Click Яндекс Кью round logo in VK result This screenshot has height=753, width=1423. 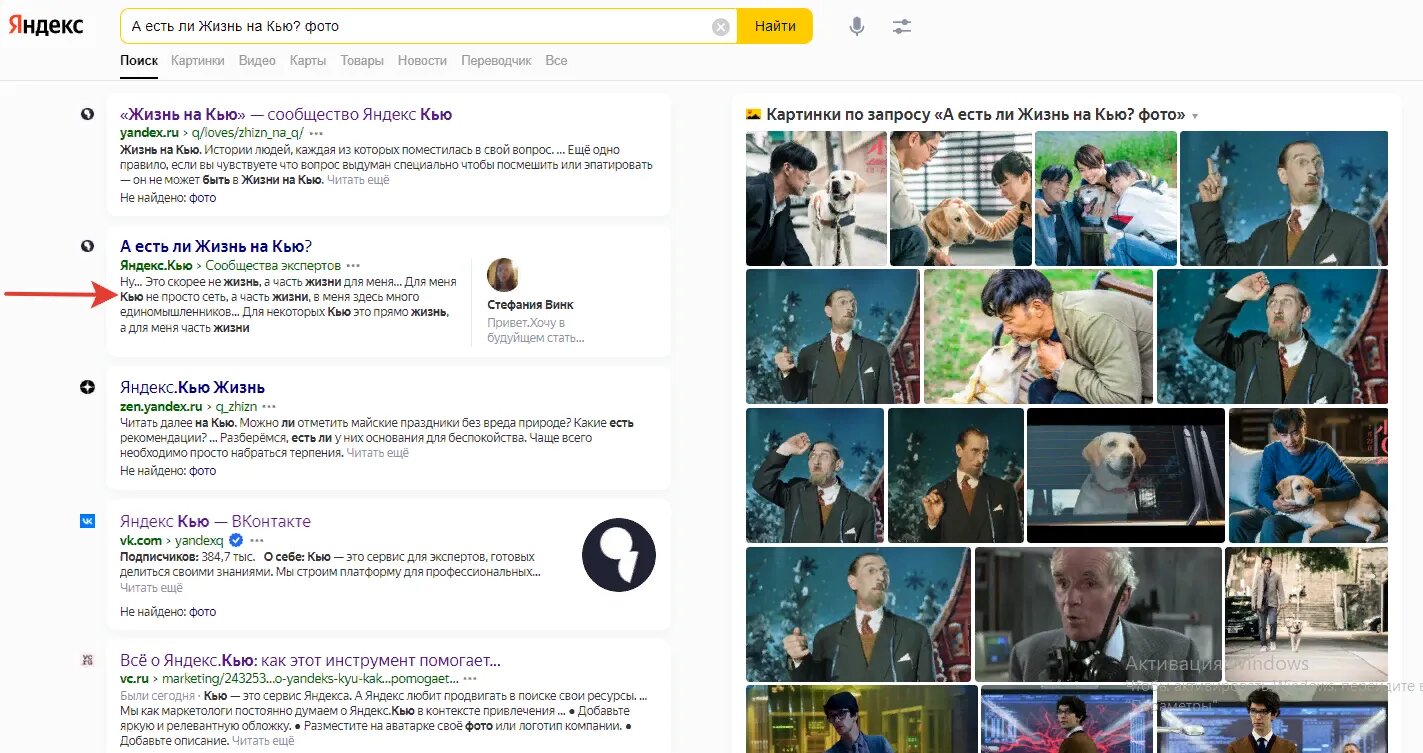tap(618, 555)
